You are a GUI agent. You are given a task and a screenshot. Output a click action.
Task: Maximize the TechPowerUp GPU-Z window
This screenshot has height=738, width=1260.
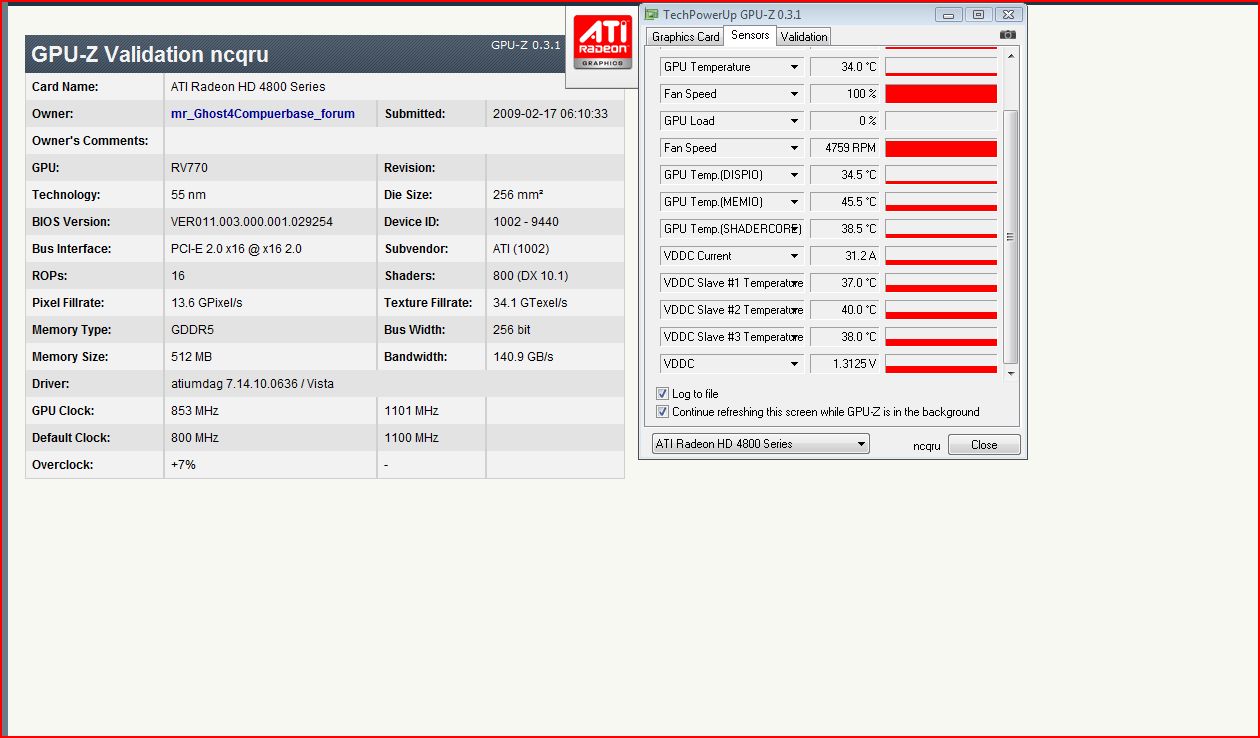pos(978,14)
